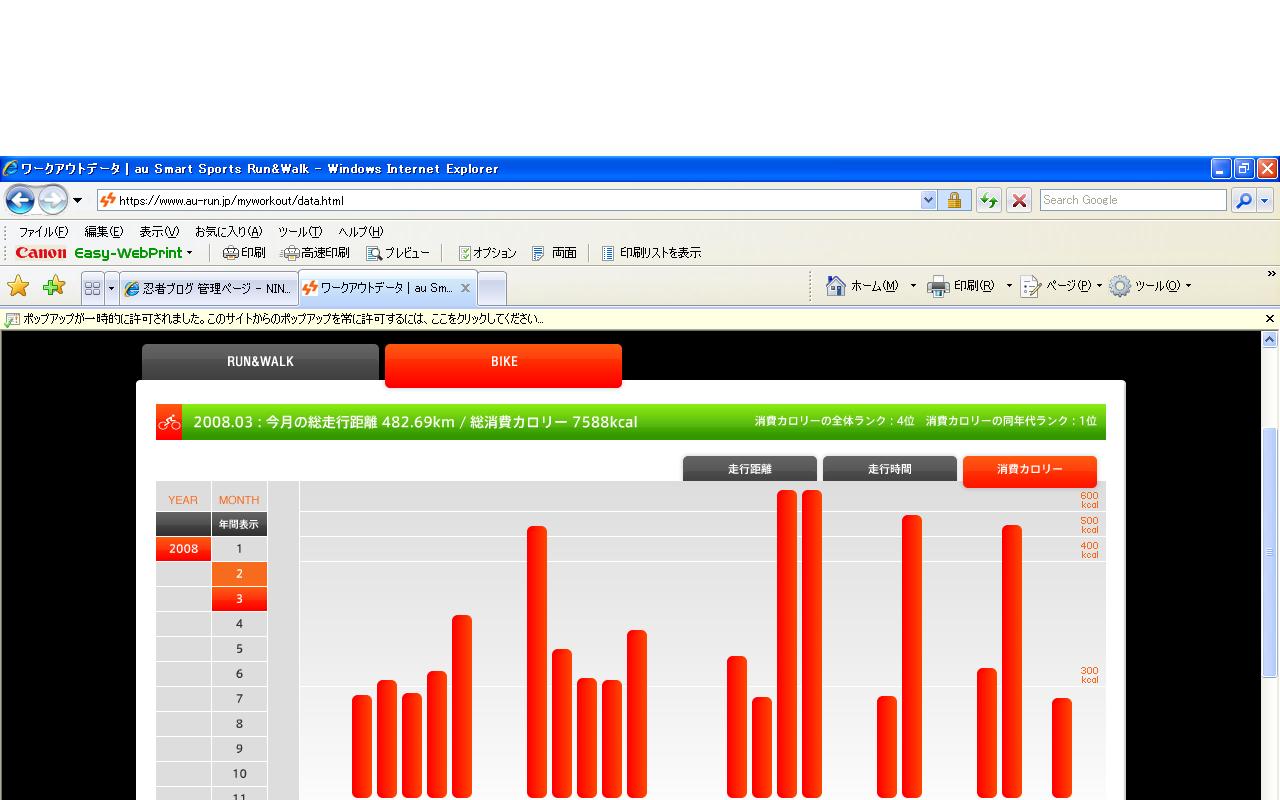This screenshot has height=800, width=1280.
Task: Click the IE 印刷(R) printer icon
Action: pos(938,286)
